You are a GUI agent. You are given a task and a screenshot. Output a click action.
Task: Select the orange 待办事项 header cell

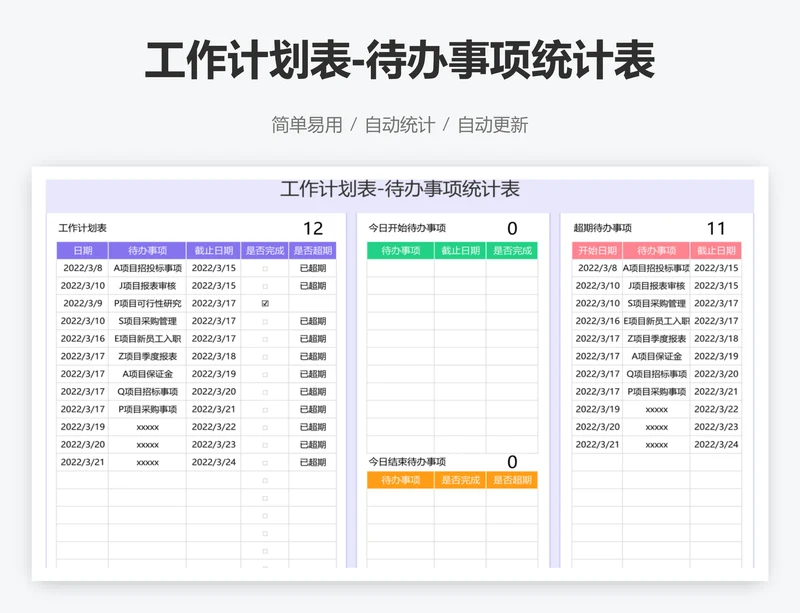(400, 480)
